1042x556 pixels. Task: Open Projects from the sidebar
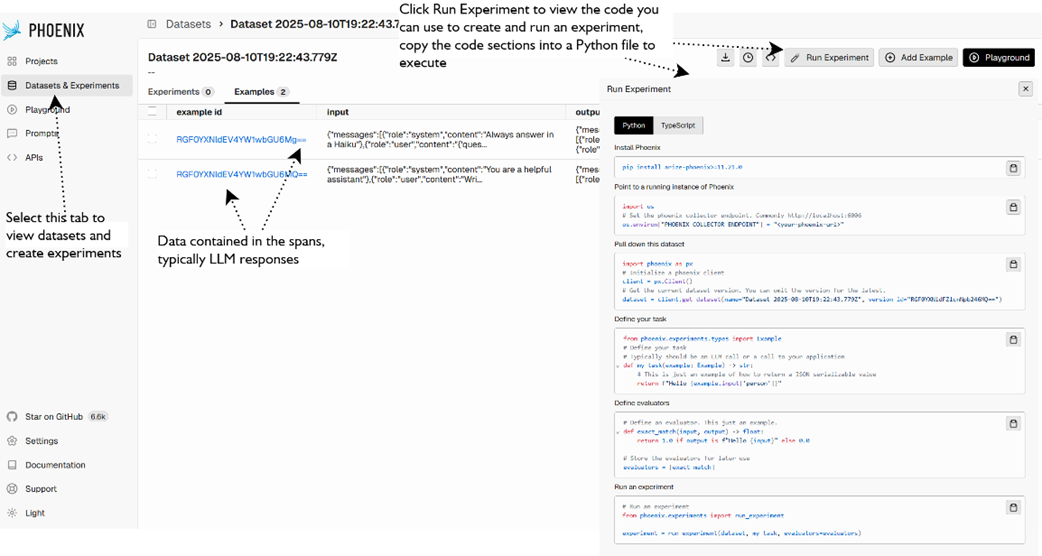[x=41, y=61]
